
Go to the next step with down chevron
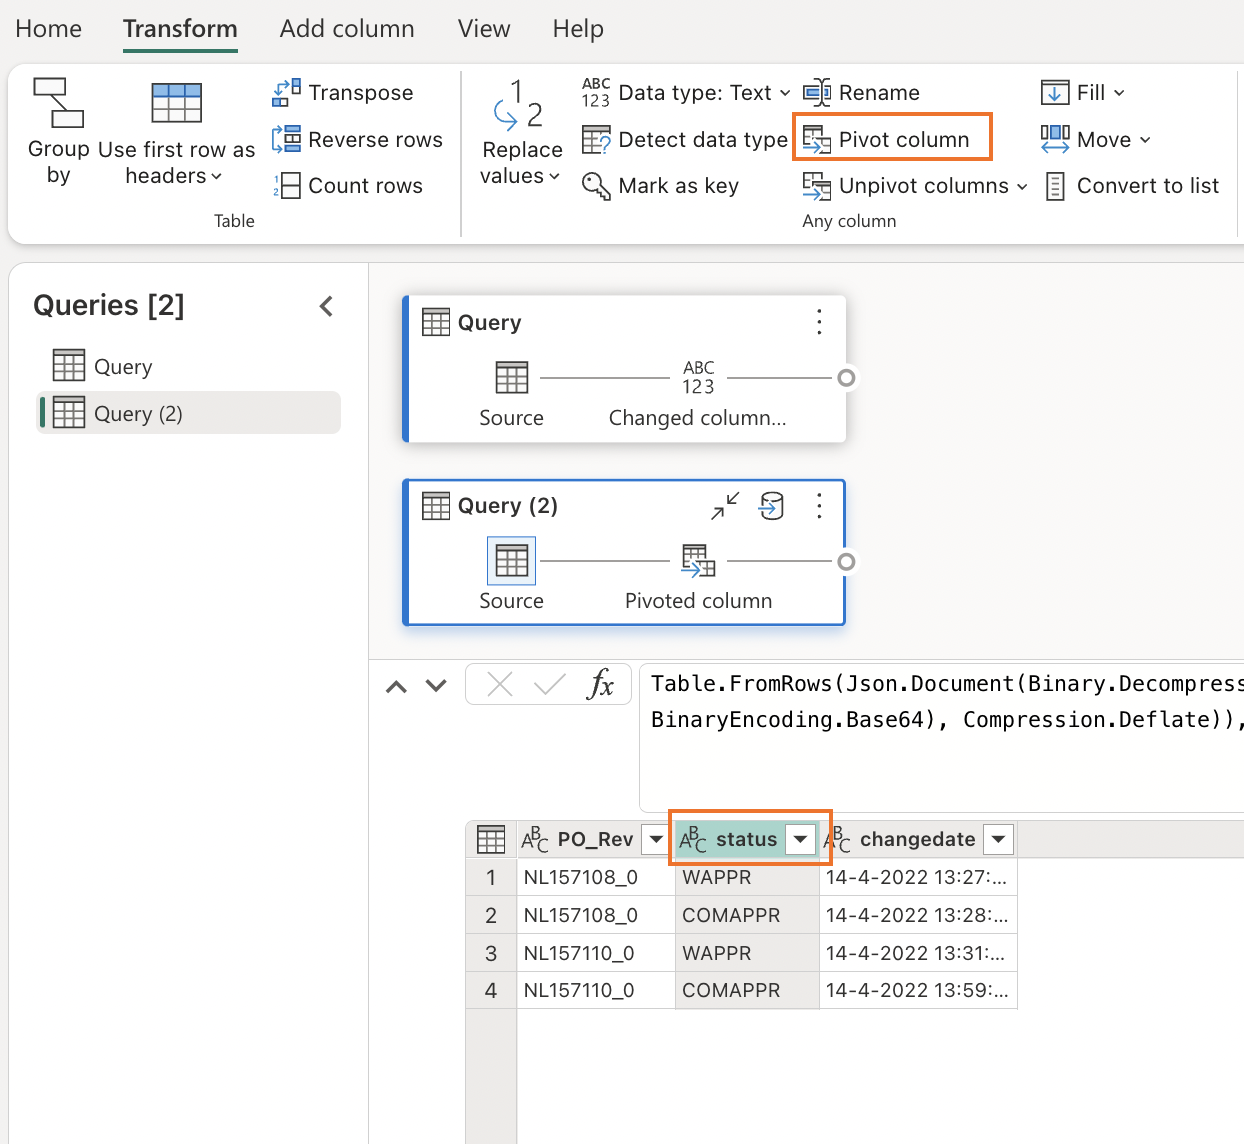(x=436, y=686)
